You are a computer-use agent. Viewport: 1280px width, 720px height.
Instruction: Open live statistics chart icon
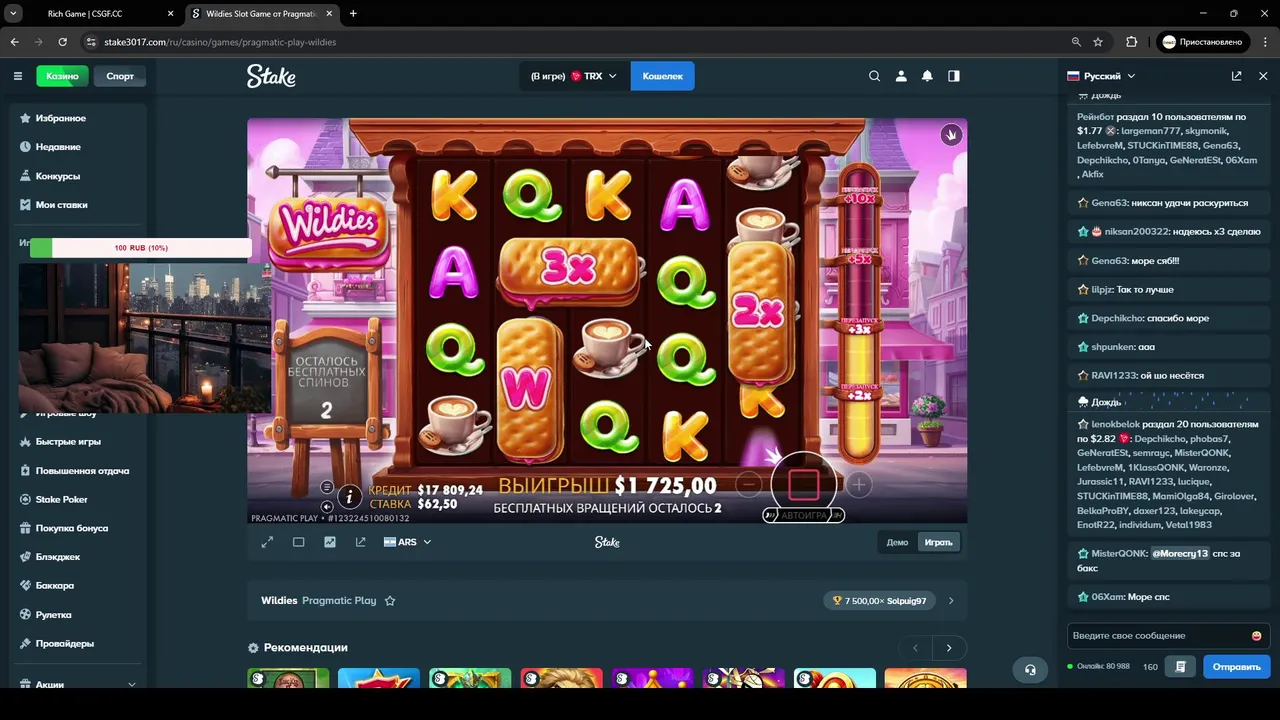330,542
